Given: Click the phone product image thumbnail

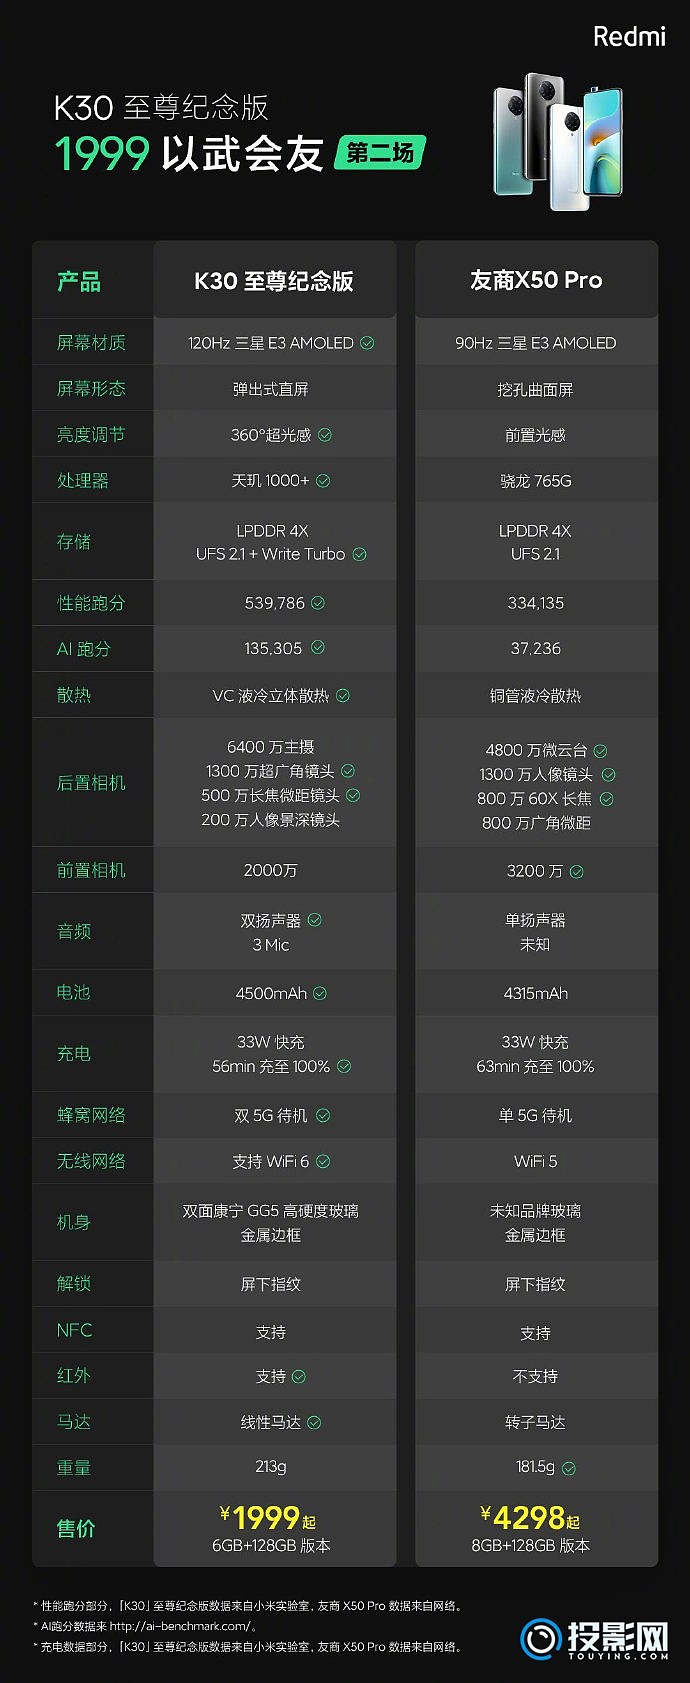Looking at the screenshot, I should tap(557, 141).
